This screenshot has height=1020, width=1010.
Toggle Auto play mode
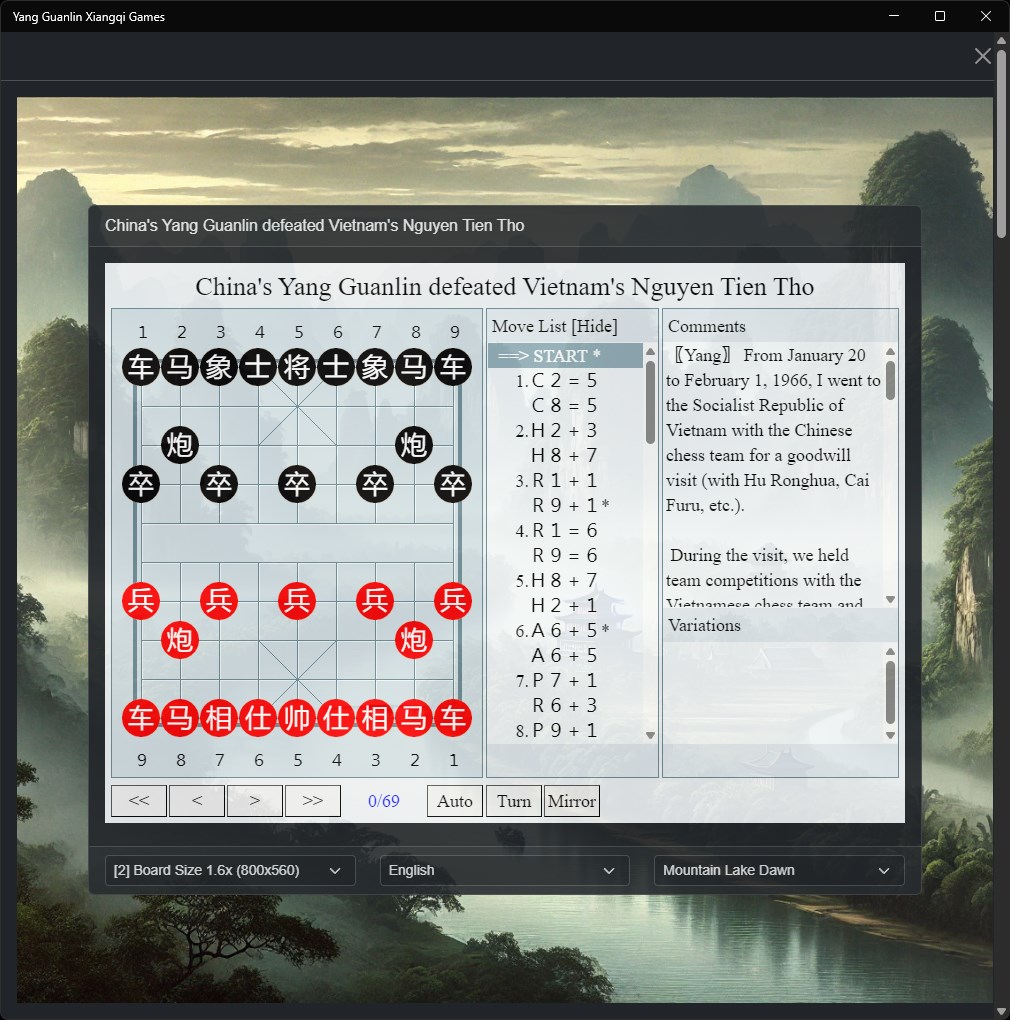(455, 801)
